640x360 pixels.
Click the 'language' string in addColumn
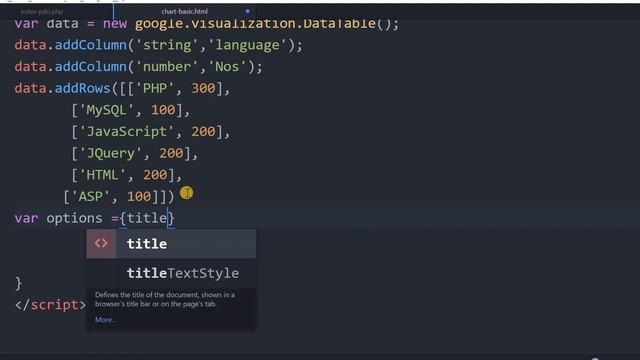point(248,45)
